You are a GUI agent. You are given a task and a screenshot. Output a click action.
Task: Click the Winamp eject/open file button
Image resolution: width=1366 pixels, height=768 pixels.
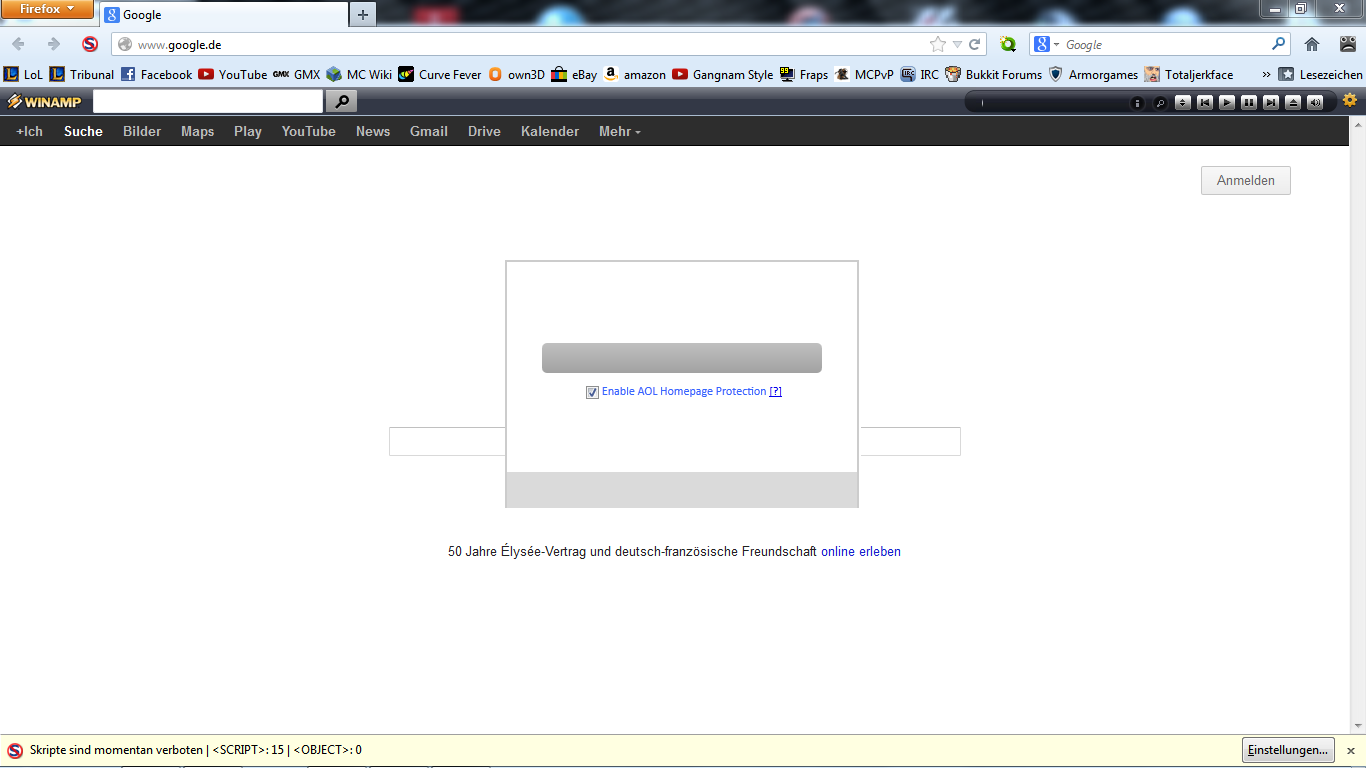(x=1293, y=102)
